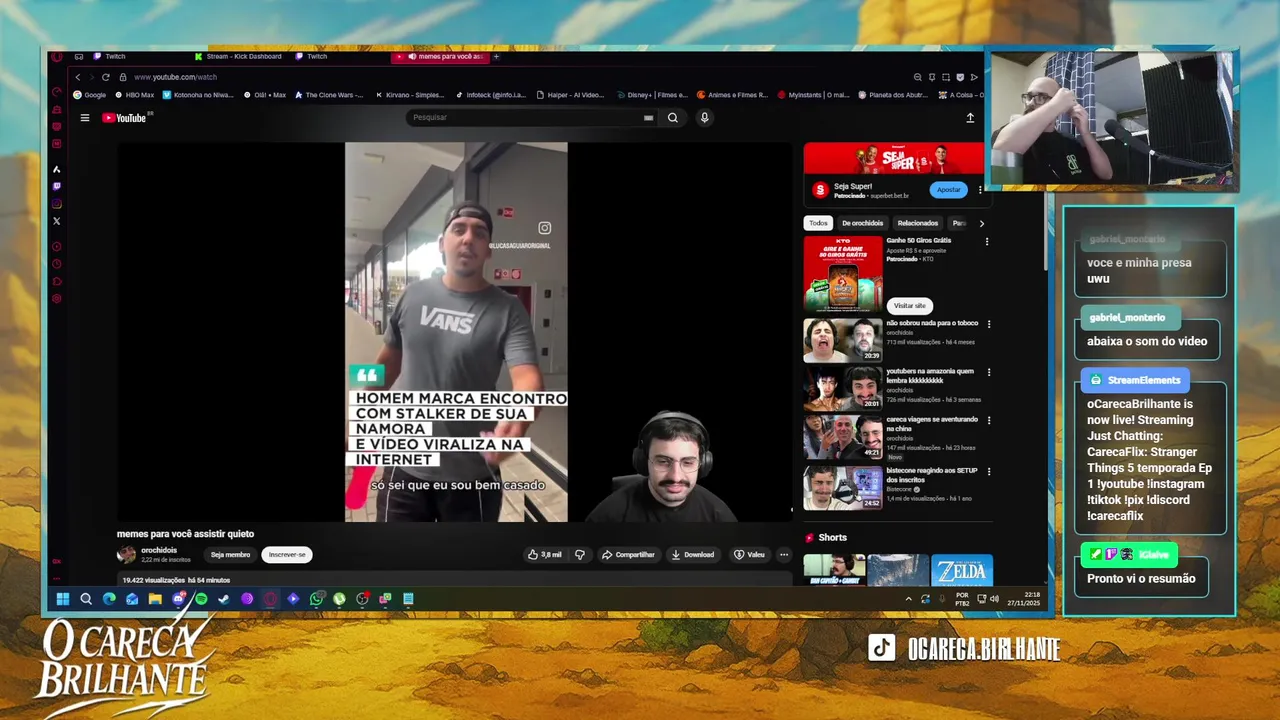Open the on-screen keyboard icon in search box

[x=648, y=118]
